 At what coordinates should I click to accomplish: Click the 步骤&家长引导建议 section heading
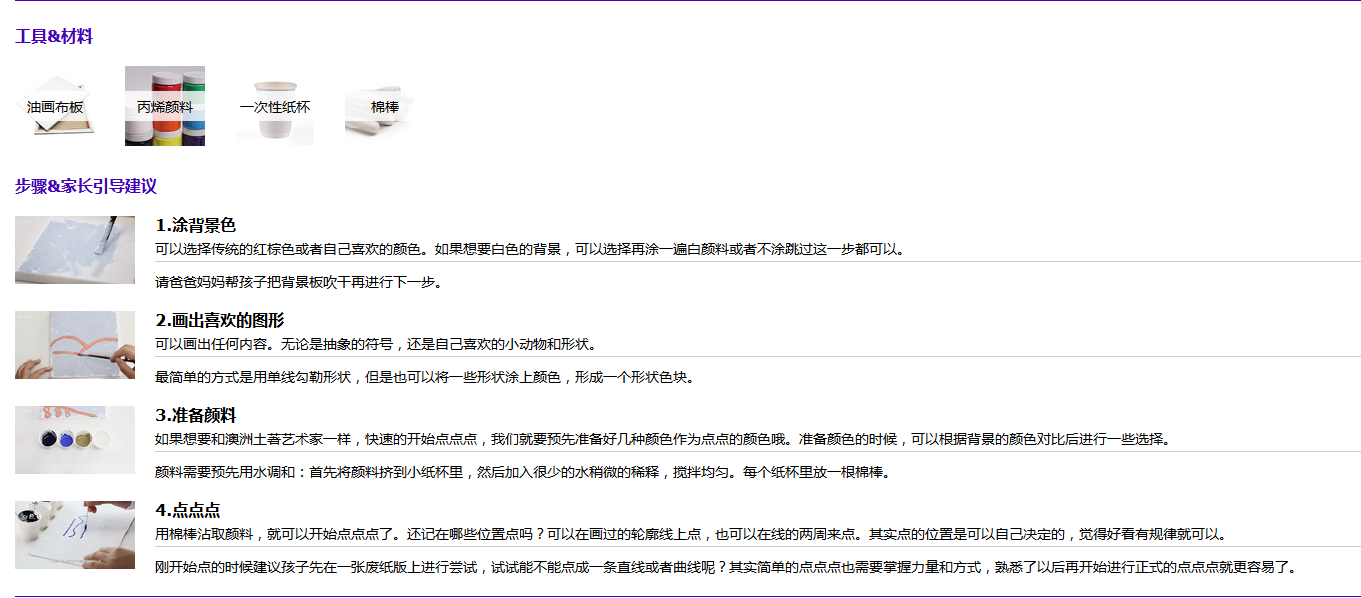(86, 186)
